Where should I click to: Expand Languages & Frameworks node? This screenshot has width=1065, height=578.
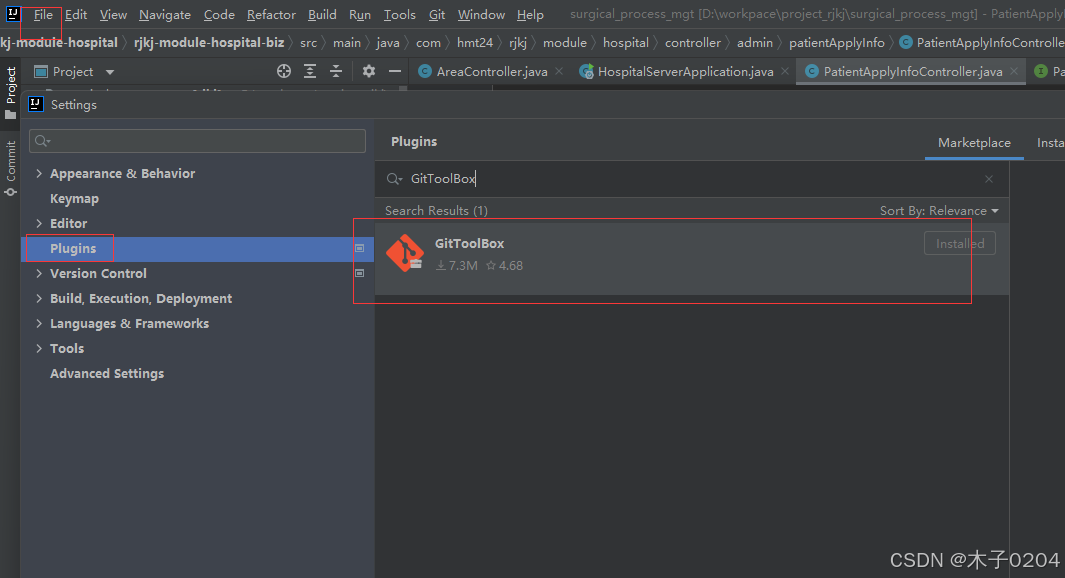click(39, 323)
